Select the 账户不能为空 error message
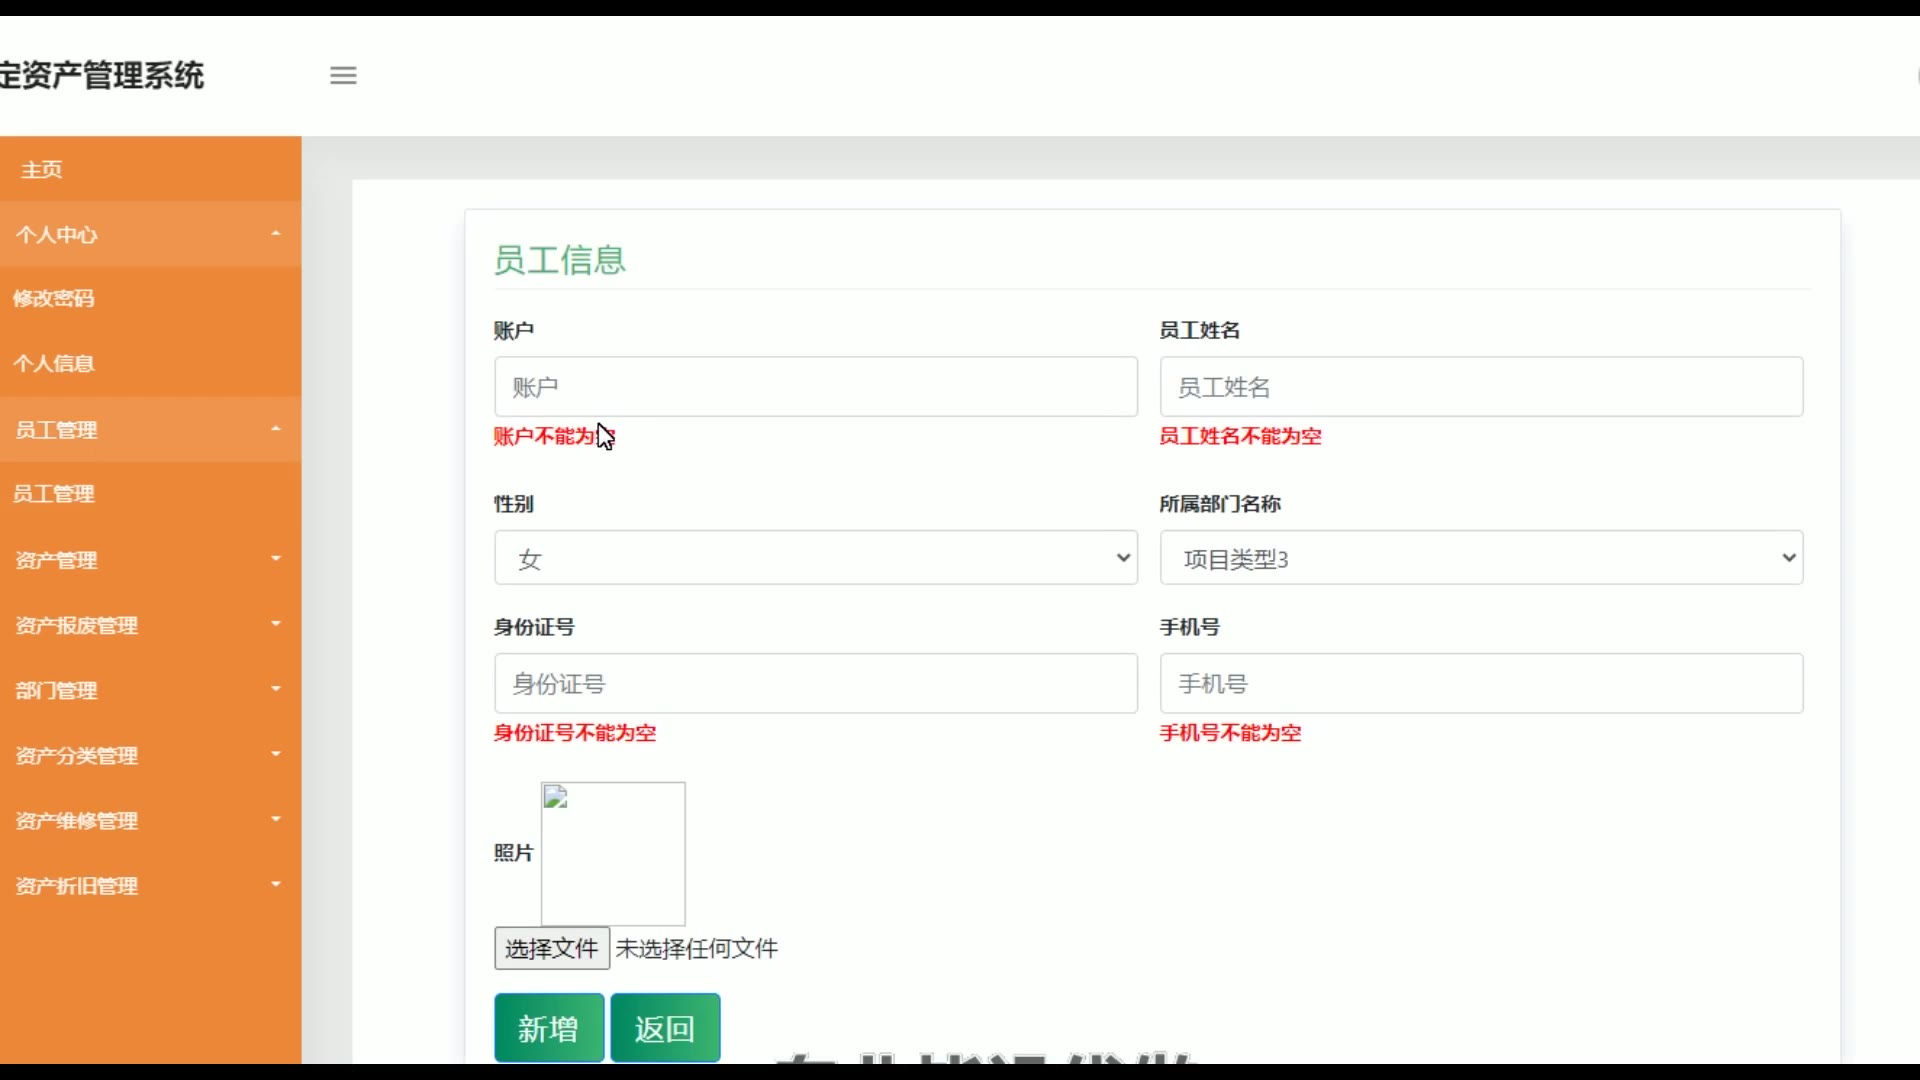 (555, 436)
